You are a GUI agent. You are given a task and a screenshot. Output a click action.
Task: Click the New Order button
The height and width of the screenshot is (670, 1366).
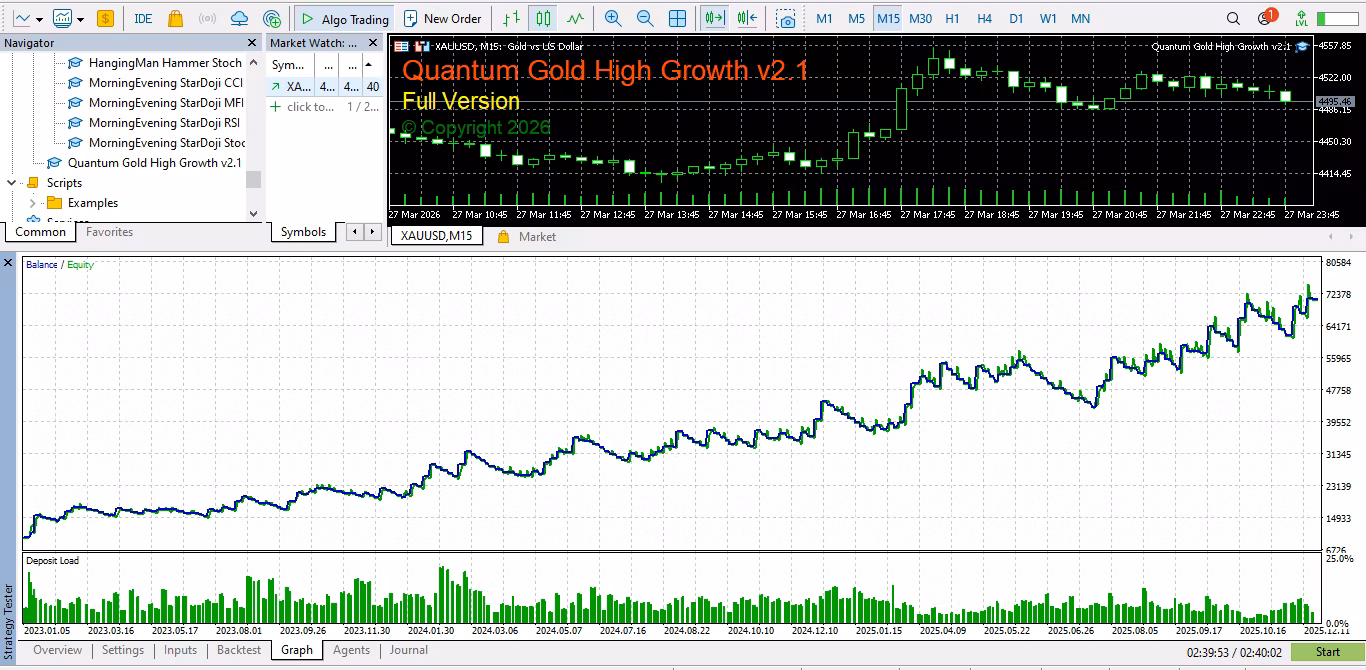443,18
